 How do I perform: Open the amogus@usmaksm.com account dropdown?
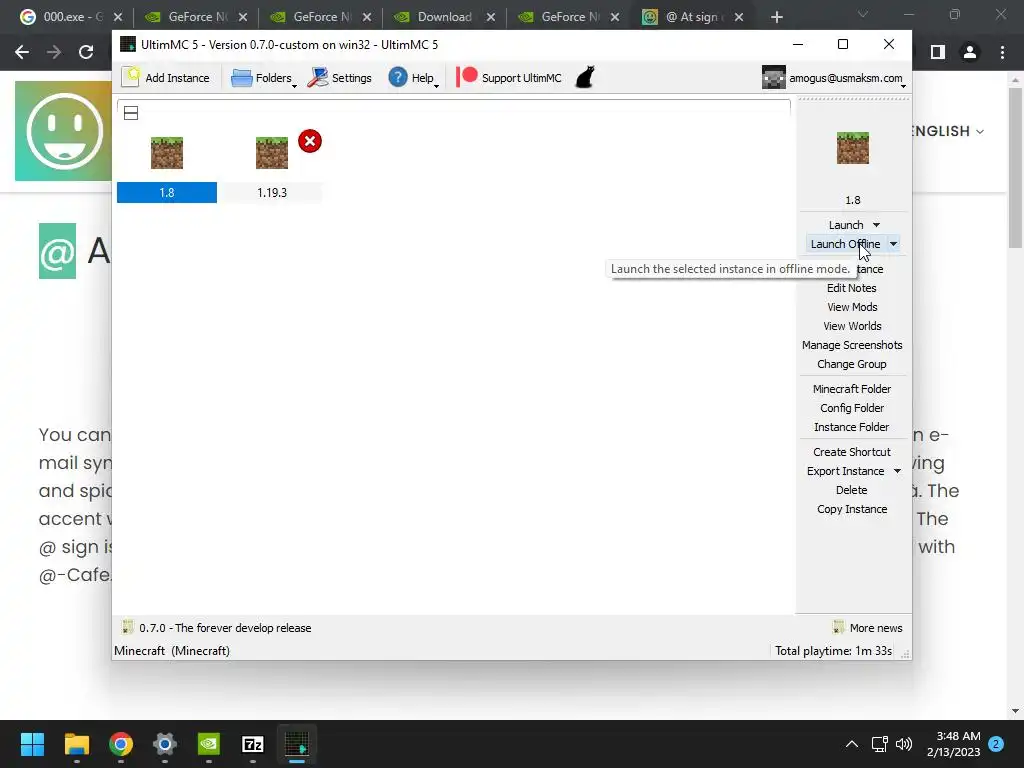(835, 78)
